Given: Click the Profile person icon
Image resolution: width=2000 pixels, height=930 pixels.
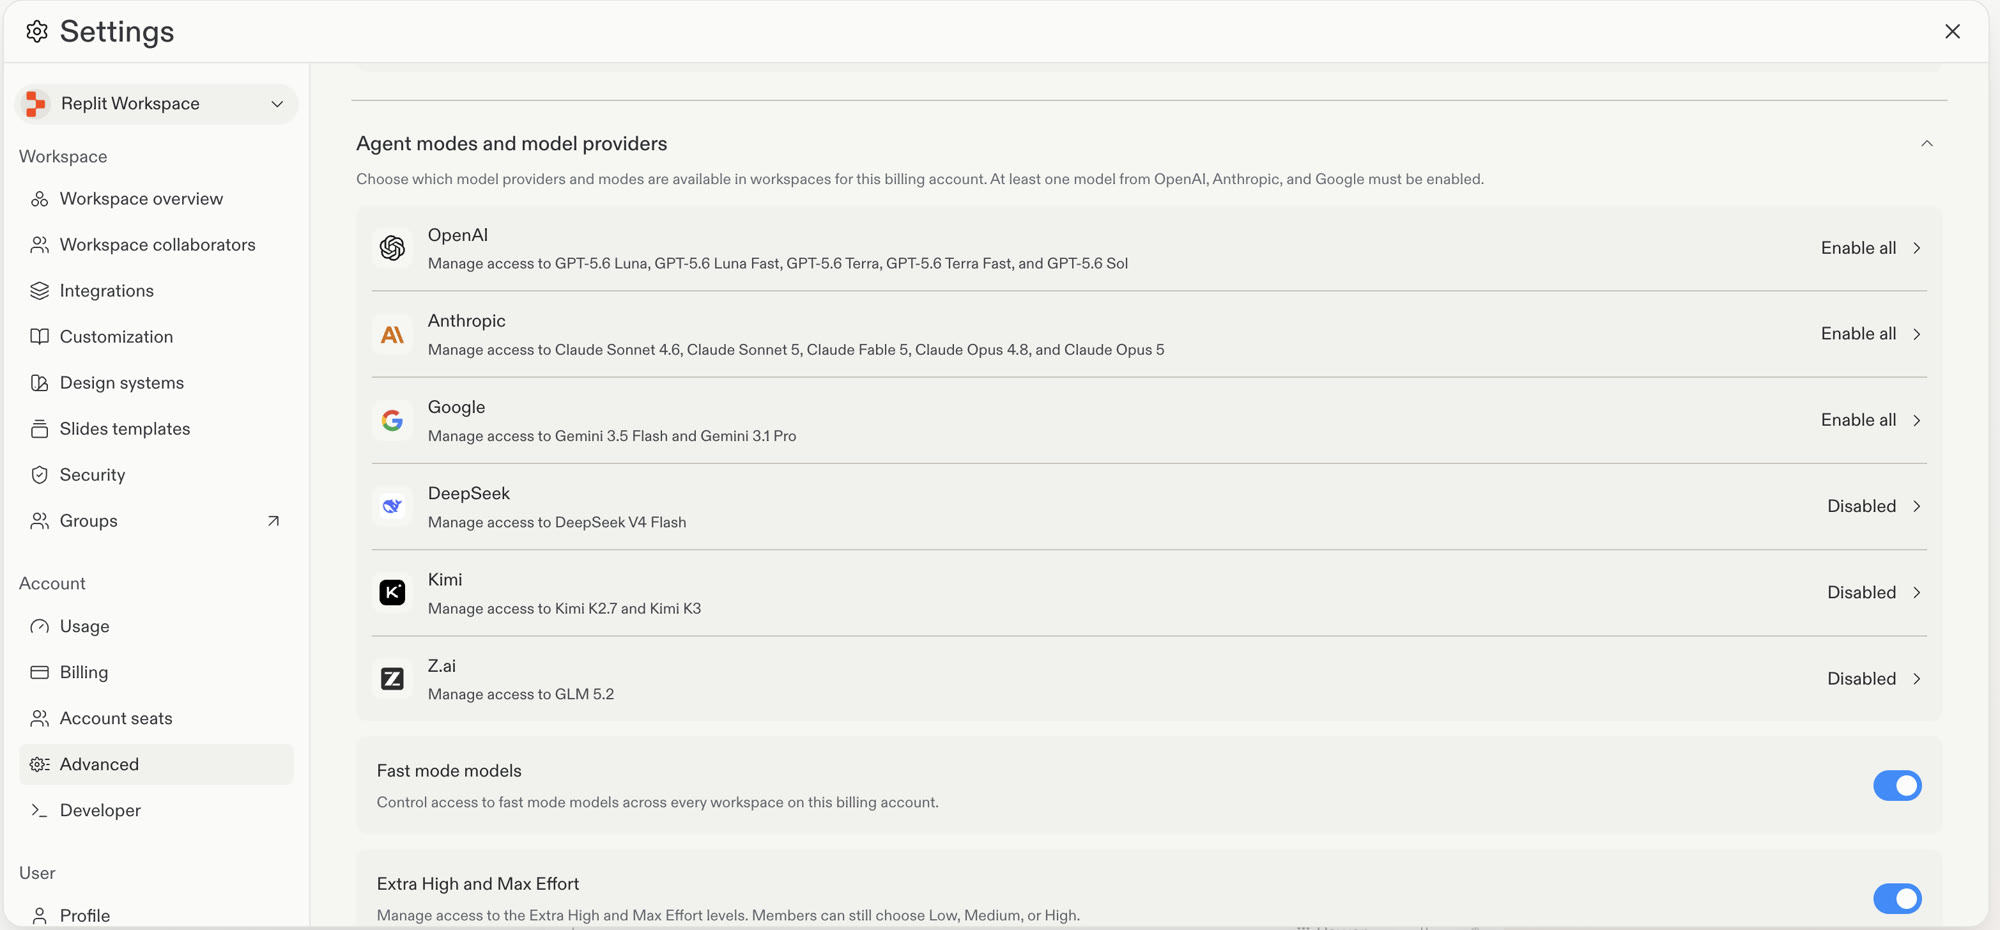Looking at the screenshot, I should click(x=39, y=915).
